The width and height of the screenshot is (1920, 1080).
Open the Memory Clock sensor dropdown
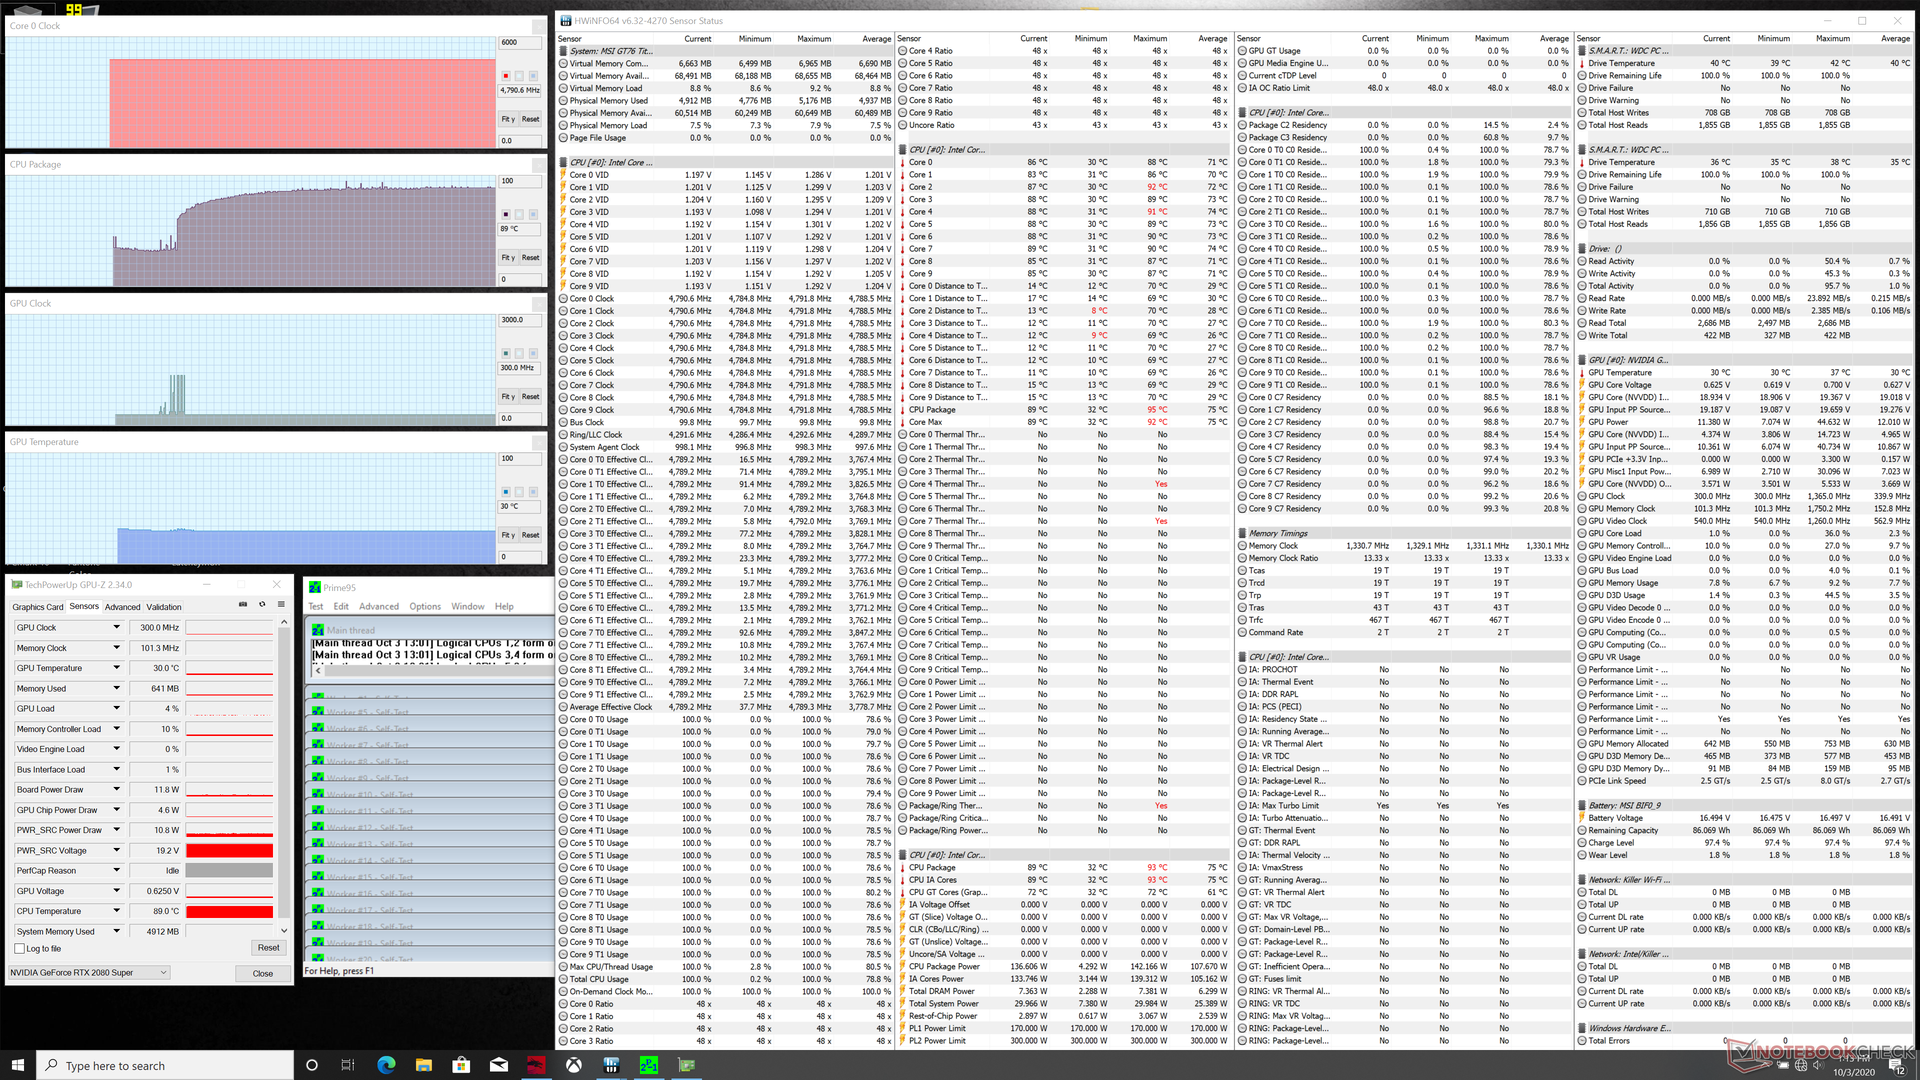point(116,648)
